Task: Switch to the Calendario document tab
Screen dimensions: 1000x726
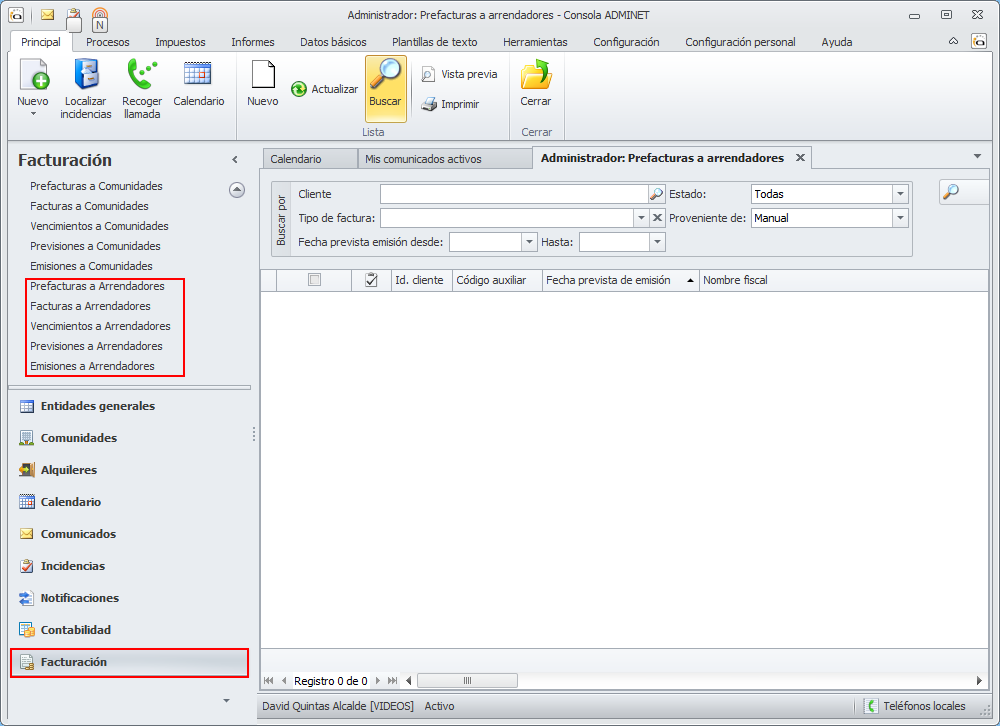Action: [x=310, y=159]
